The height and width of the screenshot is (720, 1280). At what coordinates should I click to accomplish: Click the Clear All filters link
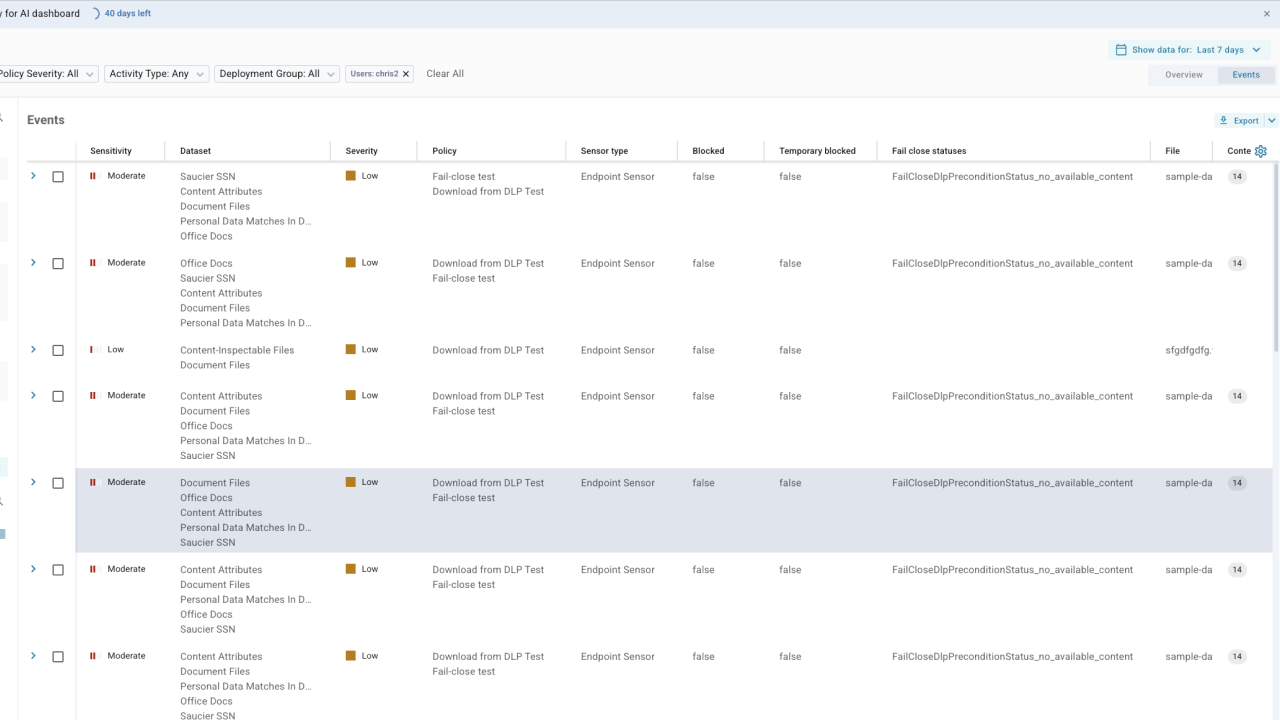pyautogui.click(x=445, y=74)
